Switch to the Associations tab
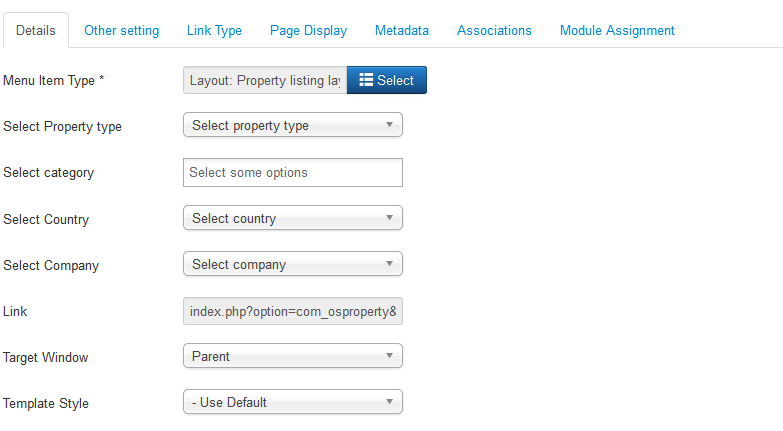The height and width of the screenshot is (431, 783). 494,30
